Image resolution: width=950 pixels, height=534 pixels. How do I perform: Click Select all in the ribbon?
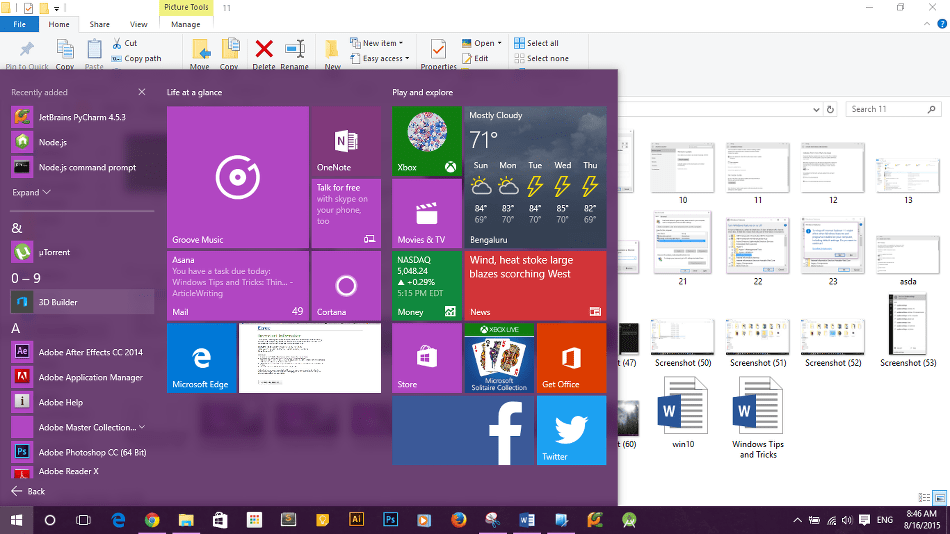(x=537, y=43)
